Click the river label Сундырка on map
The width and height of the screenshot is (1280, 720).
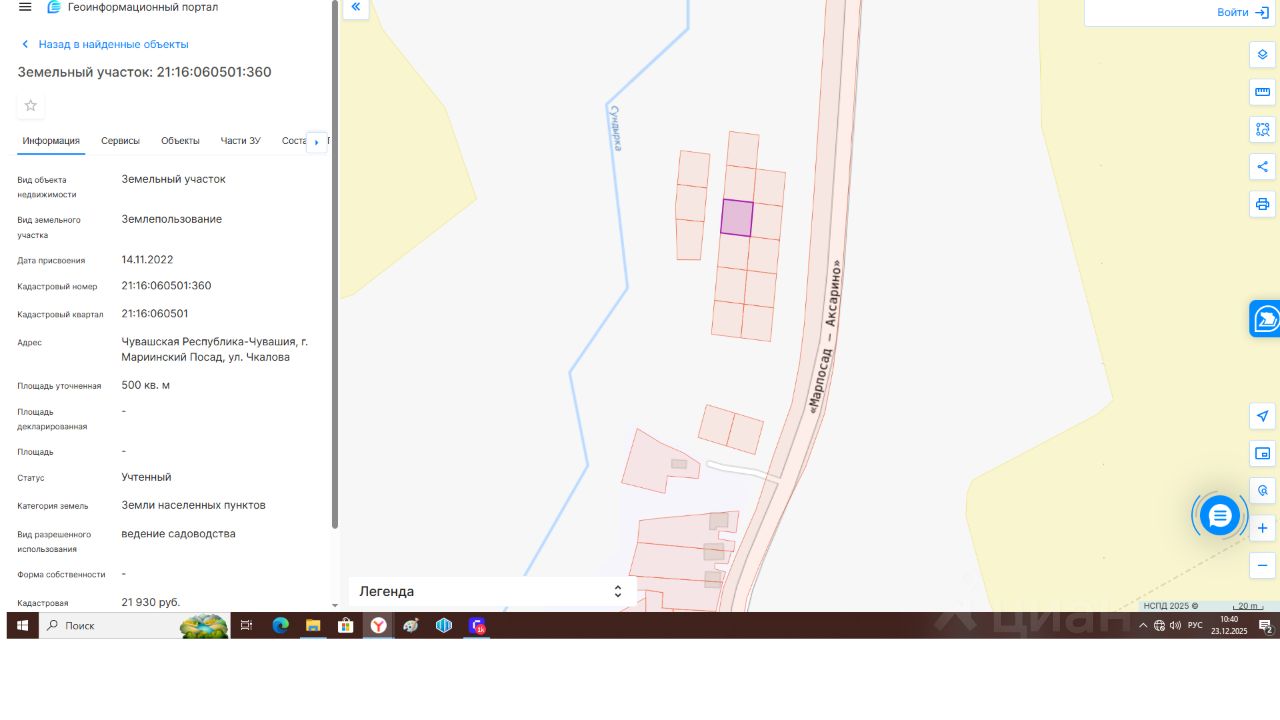(x=617, y=128)
